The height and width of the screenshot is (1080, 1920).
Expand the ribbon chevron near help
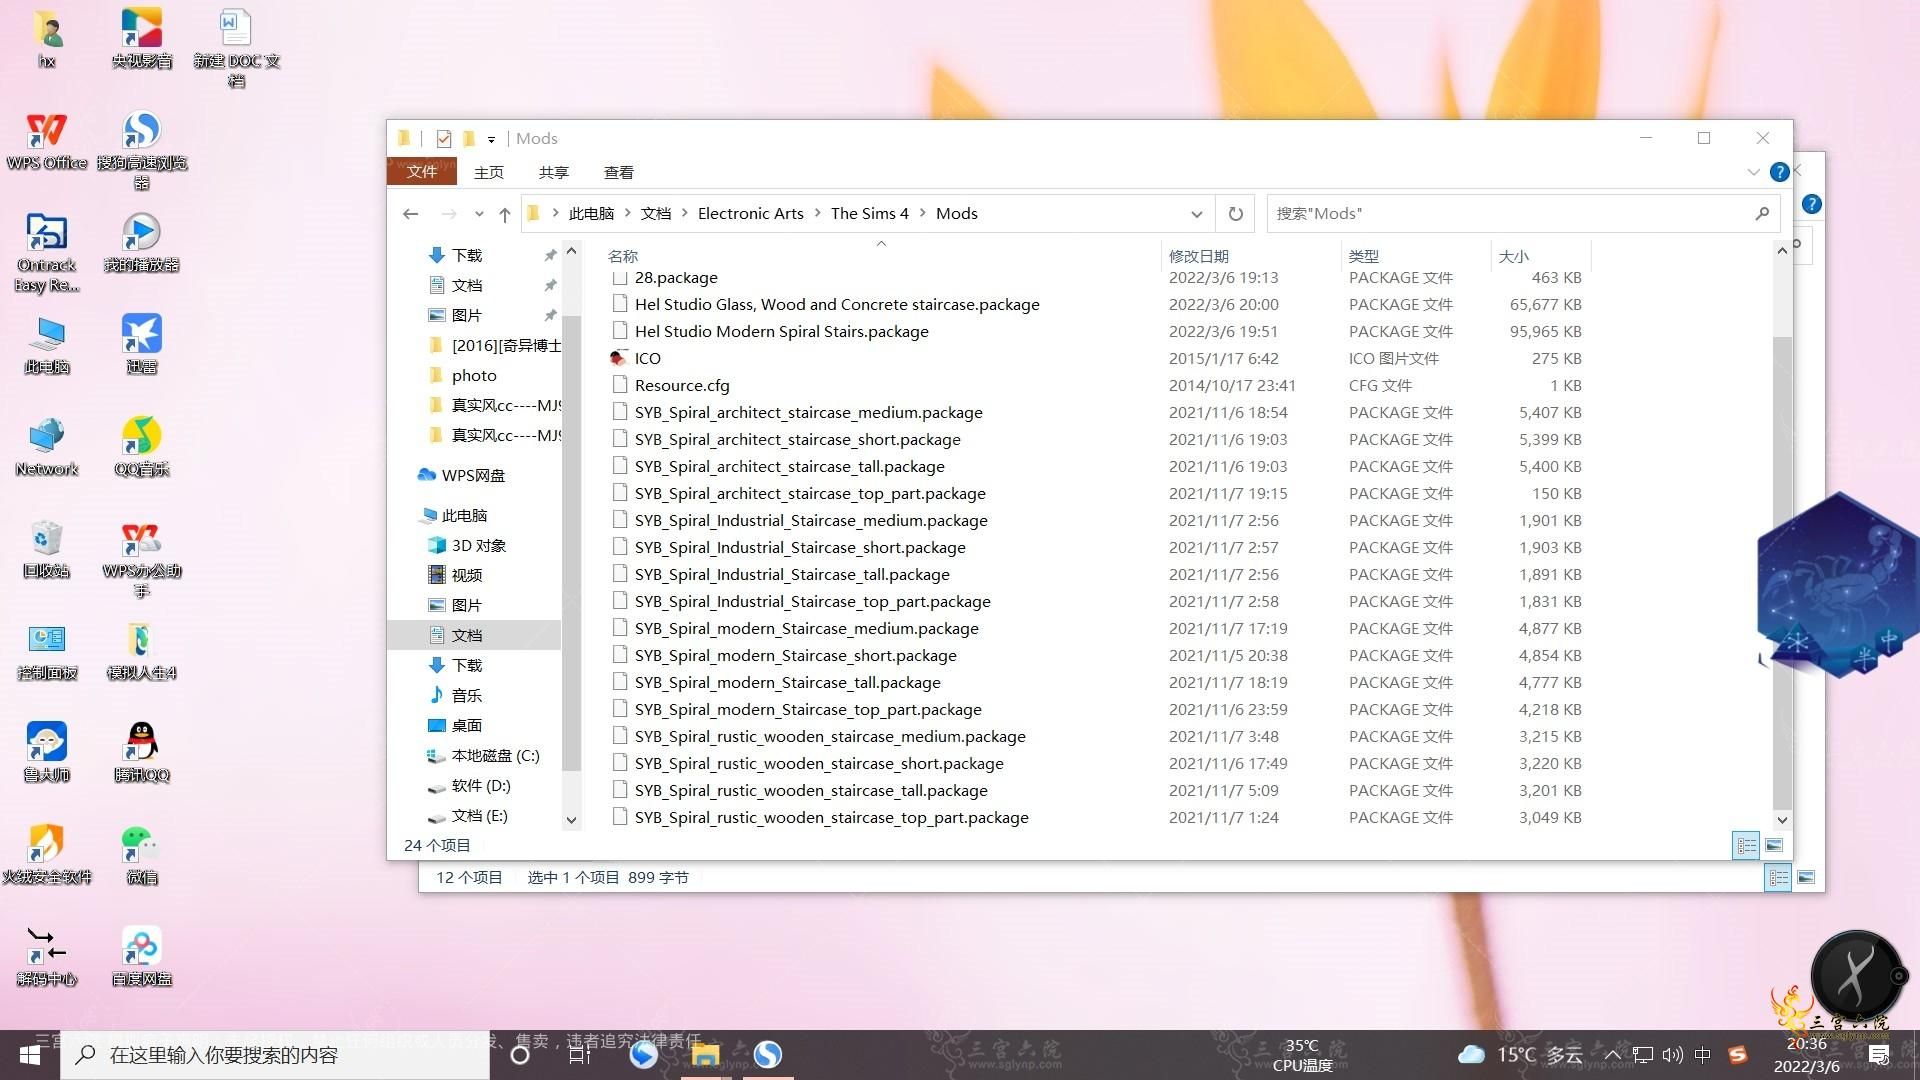pos(1753,172)
